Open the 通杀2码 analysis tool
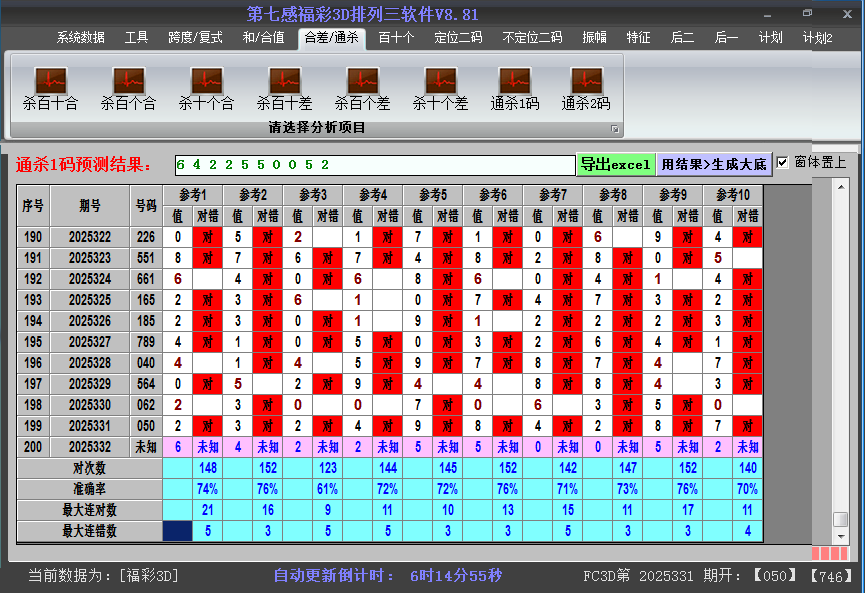The image size is (865, 593). tap(585, 87)
